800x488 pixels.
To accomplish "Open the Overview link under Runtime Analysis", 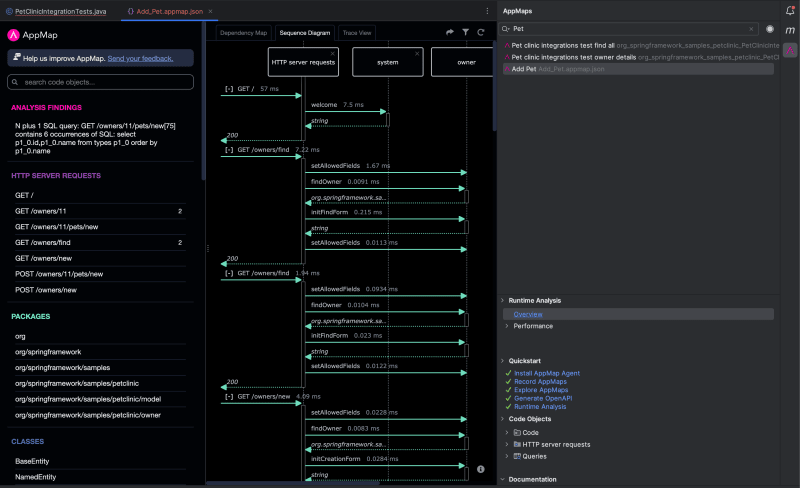I will 528,314.
